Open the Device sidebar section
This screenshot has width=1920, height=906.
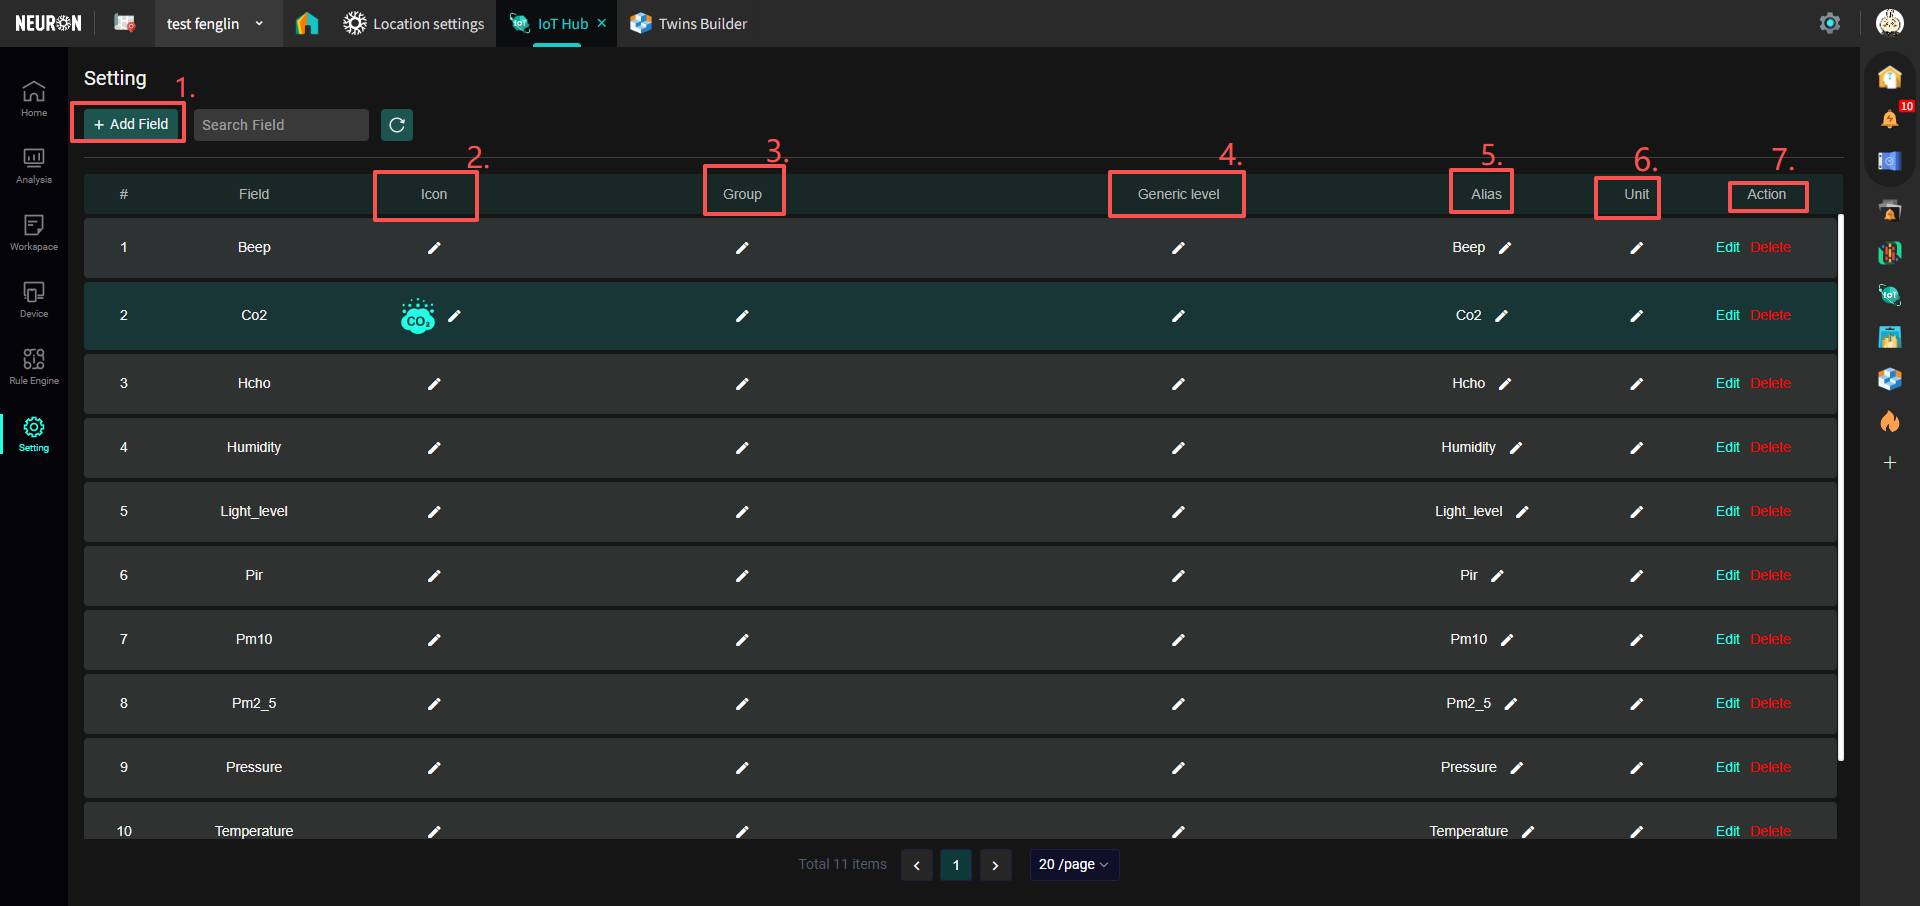point(34,299)
